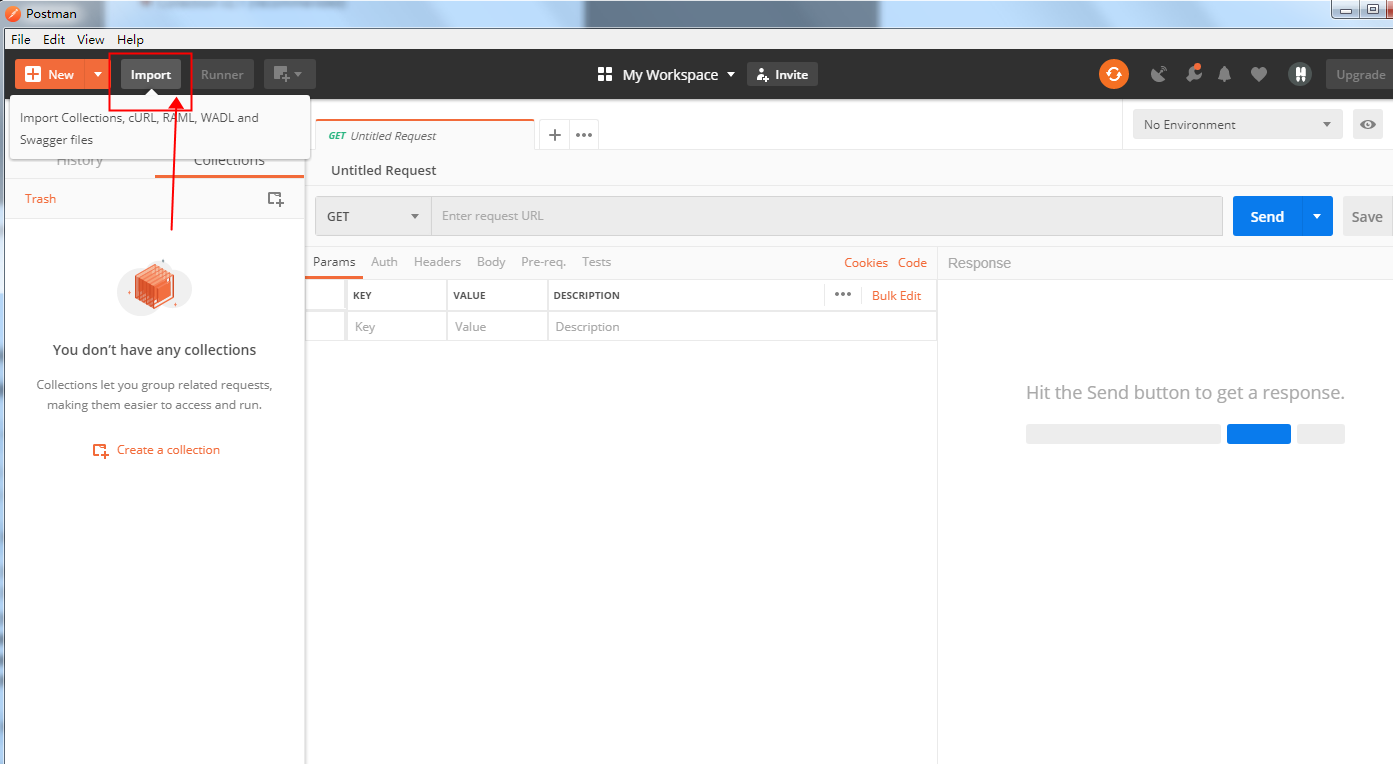Open the Help menu
The image size is (1393, 764).
(x=131, y=40)
